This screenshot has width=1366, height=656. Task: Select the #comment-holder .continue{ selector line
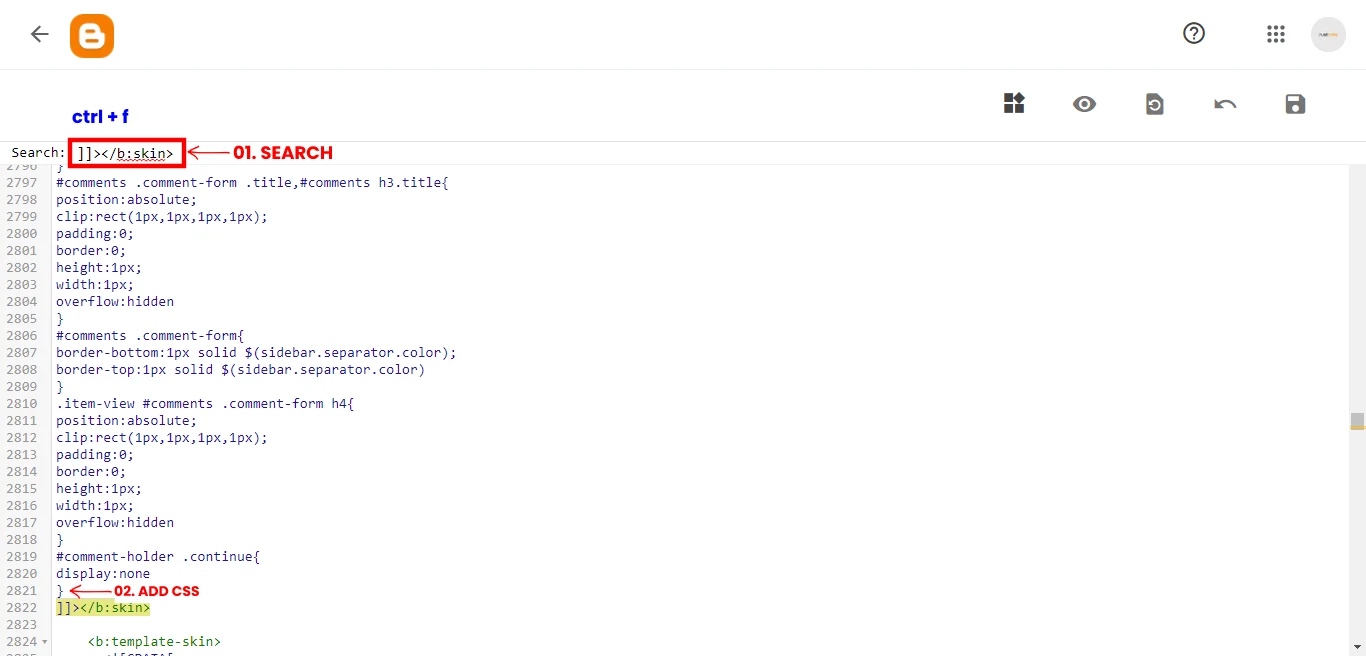pos(157,556)
